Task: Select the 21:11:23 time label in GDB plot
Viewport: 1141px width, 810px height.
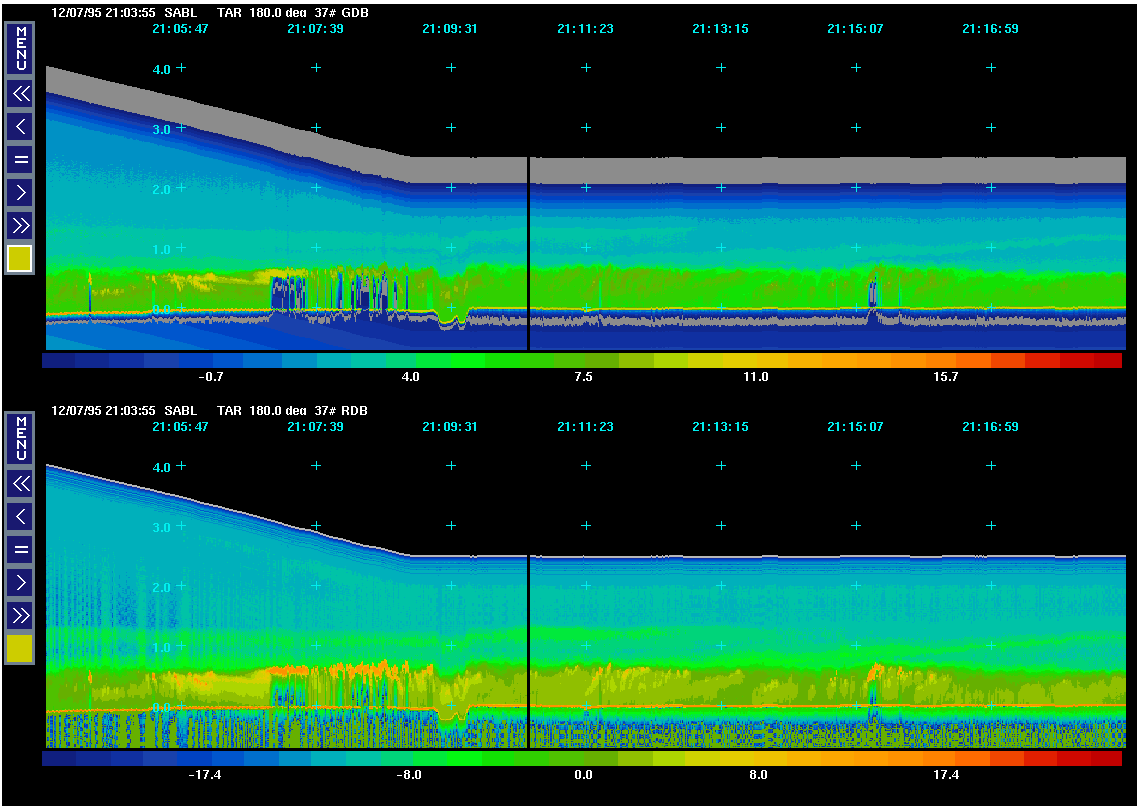Action: [585, 29]
